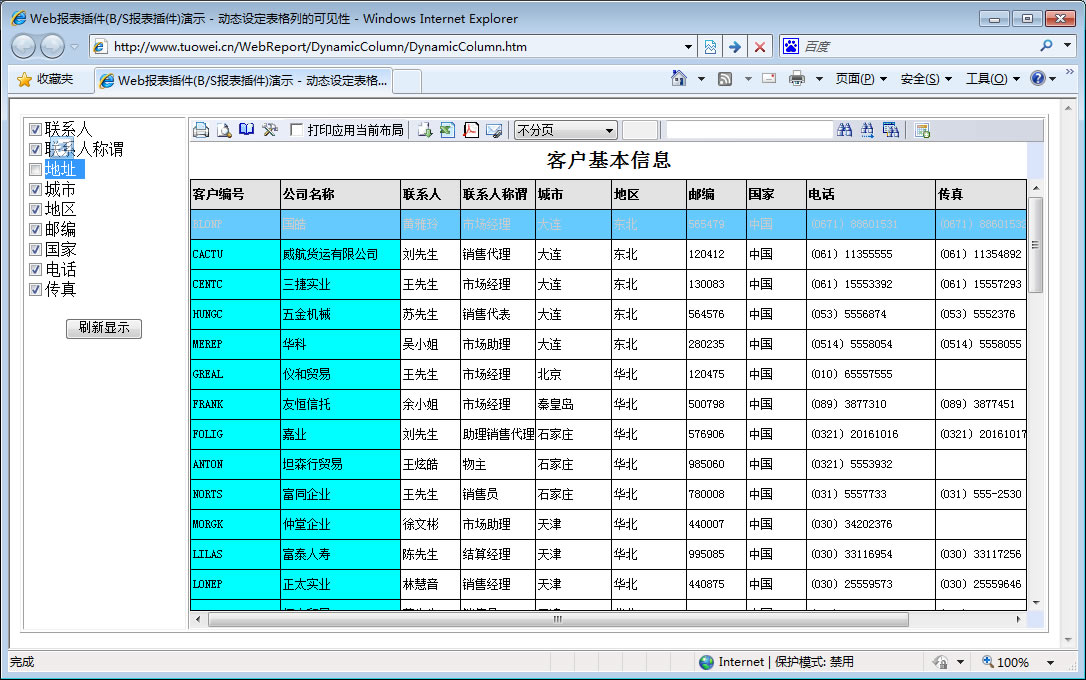Click the 刷新显示 button
The image size is (1086, 680).
tap(104, 328)
